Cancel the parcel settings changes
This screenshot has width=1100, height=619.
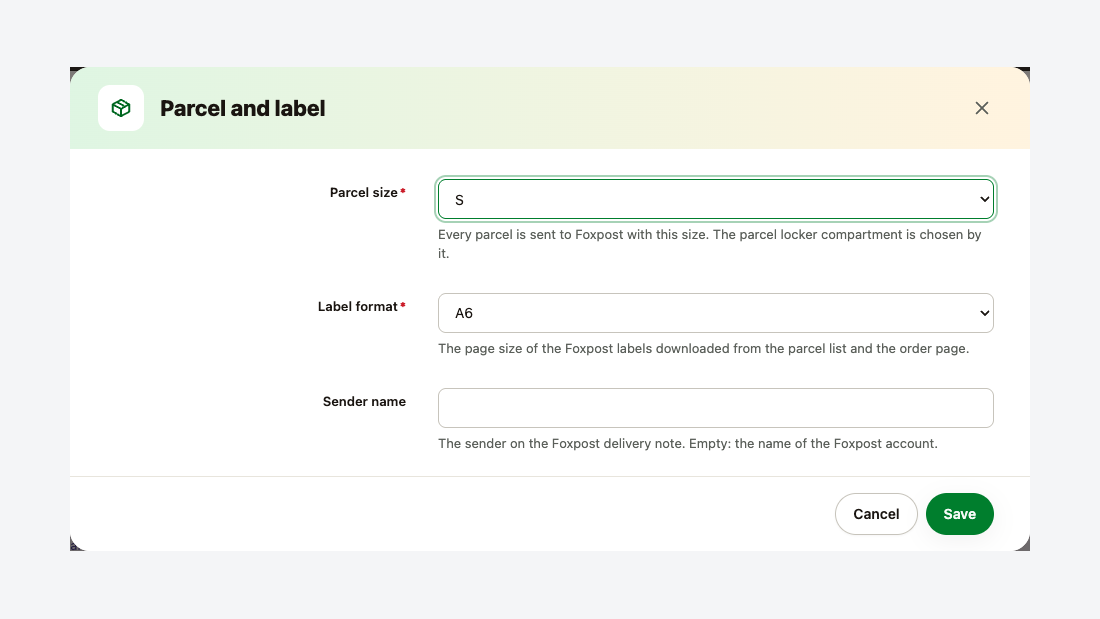click(876, 514)
